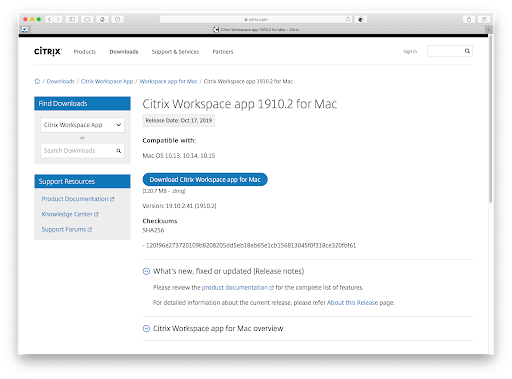Reload the page via address bar icon
512x379 pixels.
coord(348,19)
